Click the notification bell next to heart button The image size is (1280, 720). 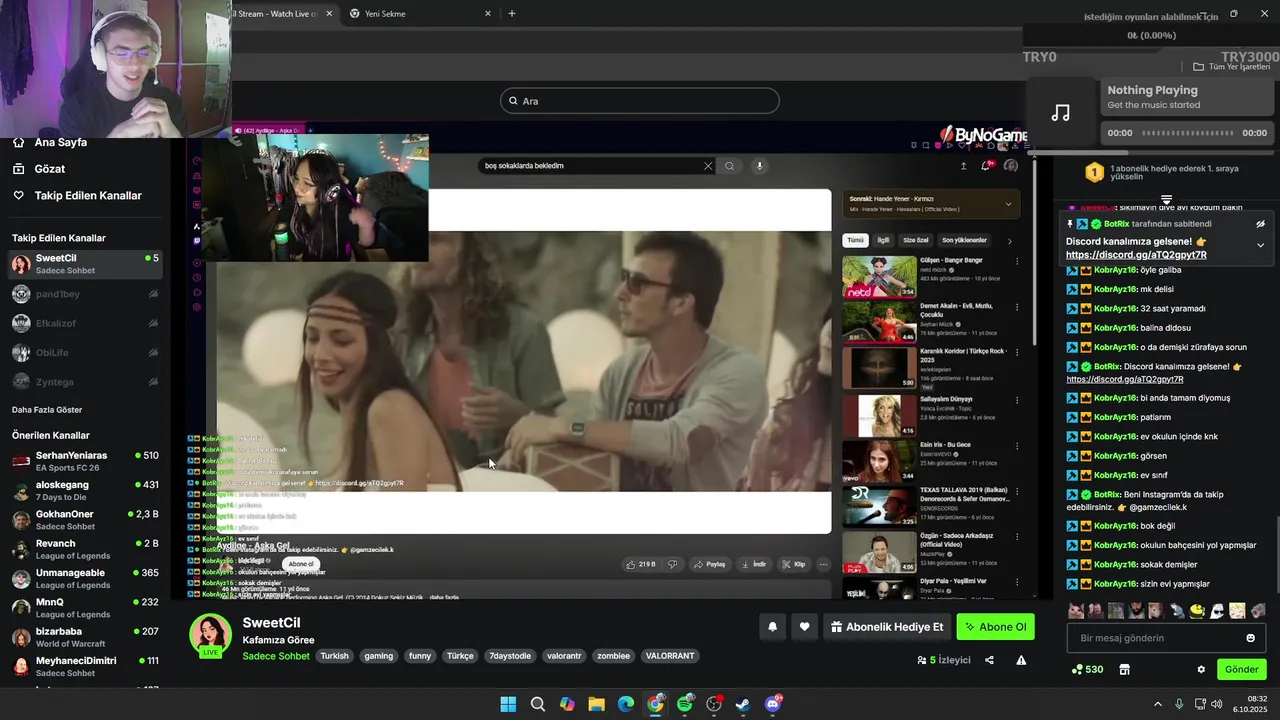[x=772, y=627]
